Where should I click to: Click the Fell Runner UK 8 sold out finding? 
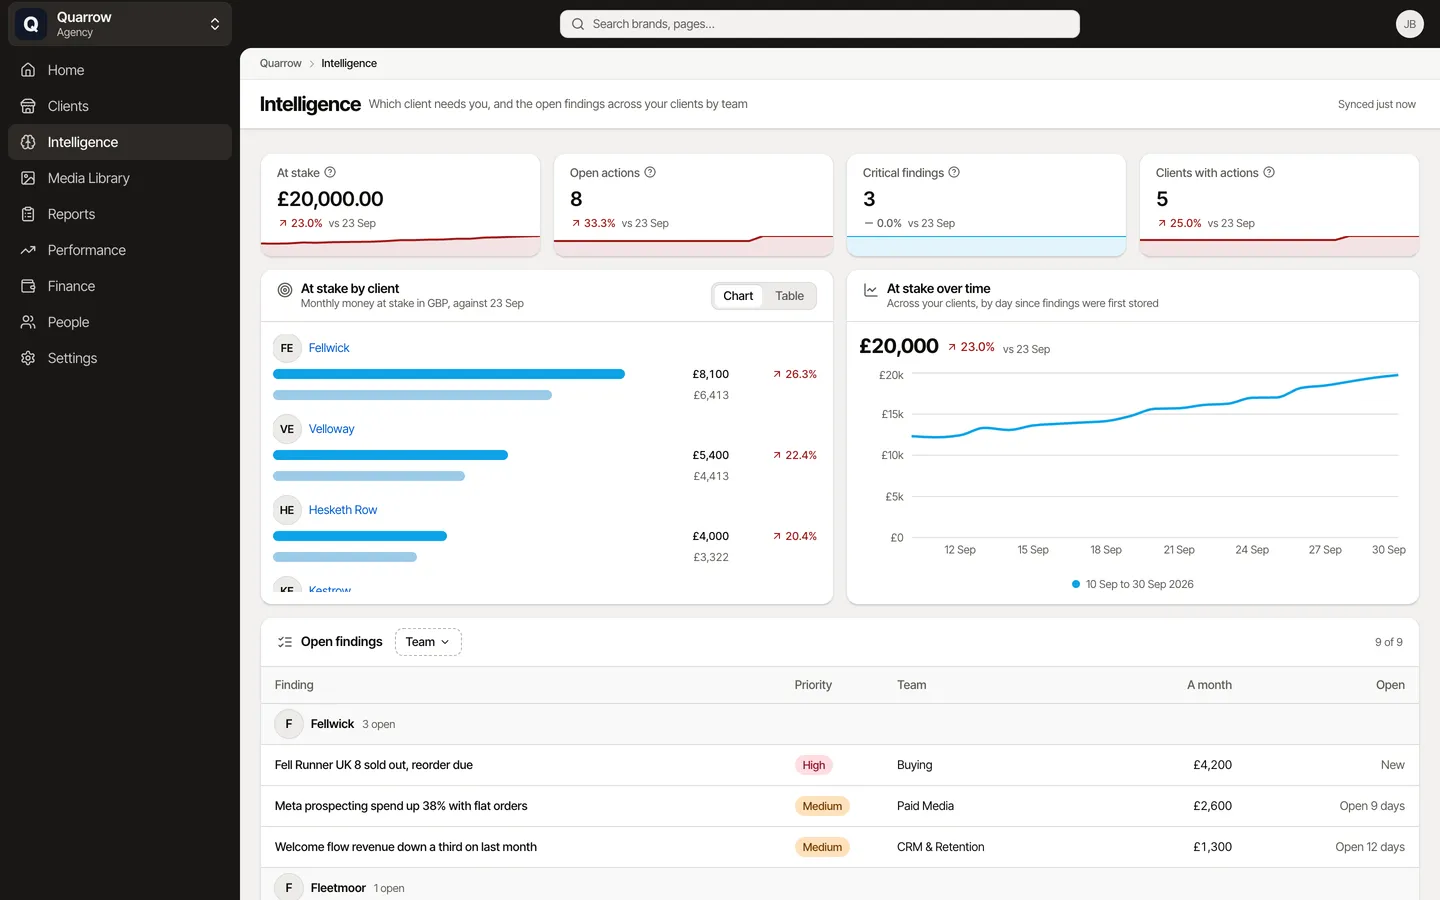tap(374, 765)
